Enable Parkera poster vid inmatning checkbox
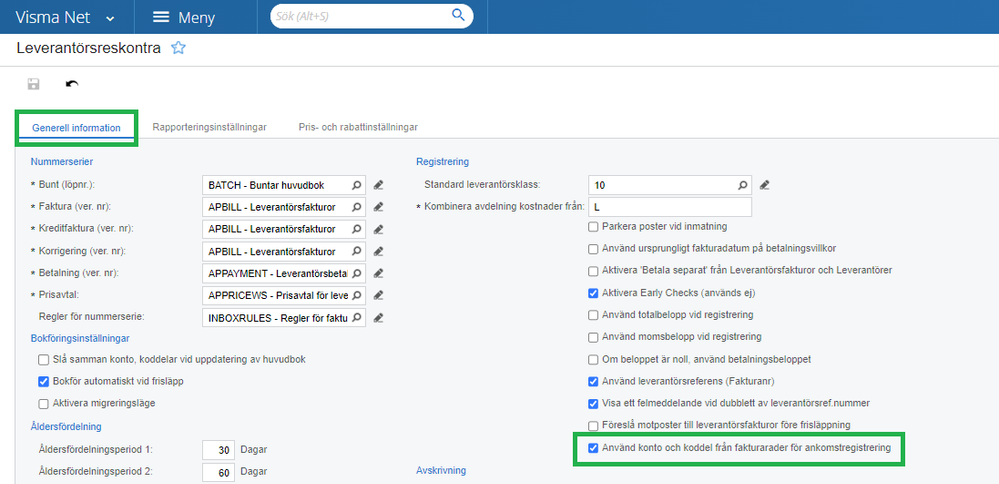Viewport: 999px width, 484px height. (594, 226)
